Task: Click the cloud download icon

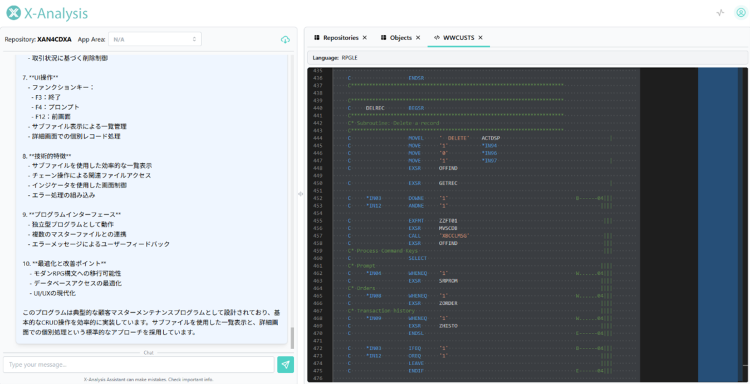Action: coord(286,40)
